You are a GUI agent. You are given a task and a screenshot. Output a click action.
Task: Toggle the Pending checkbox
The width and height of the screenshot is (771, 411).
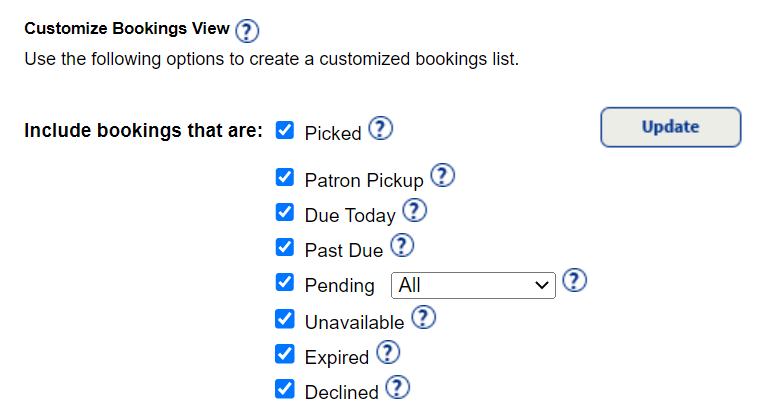pos(285,283)
